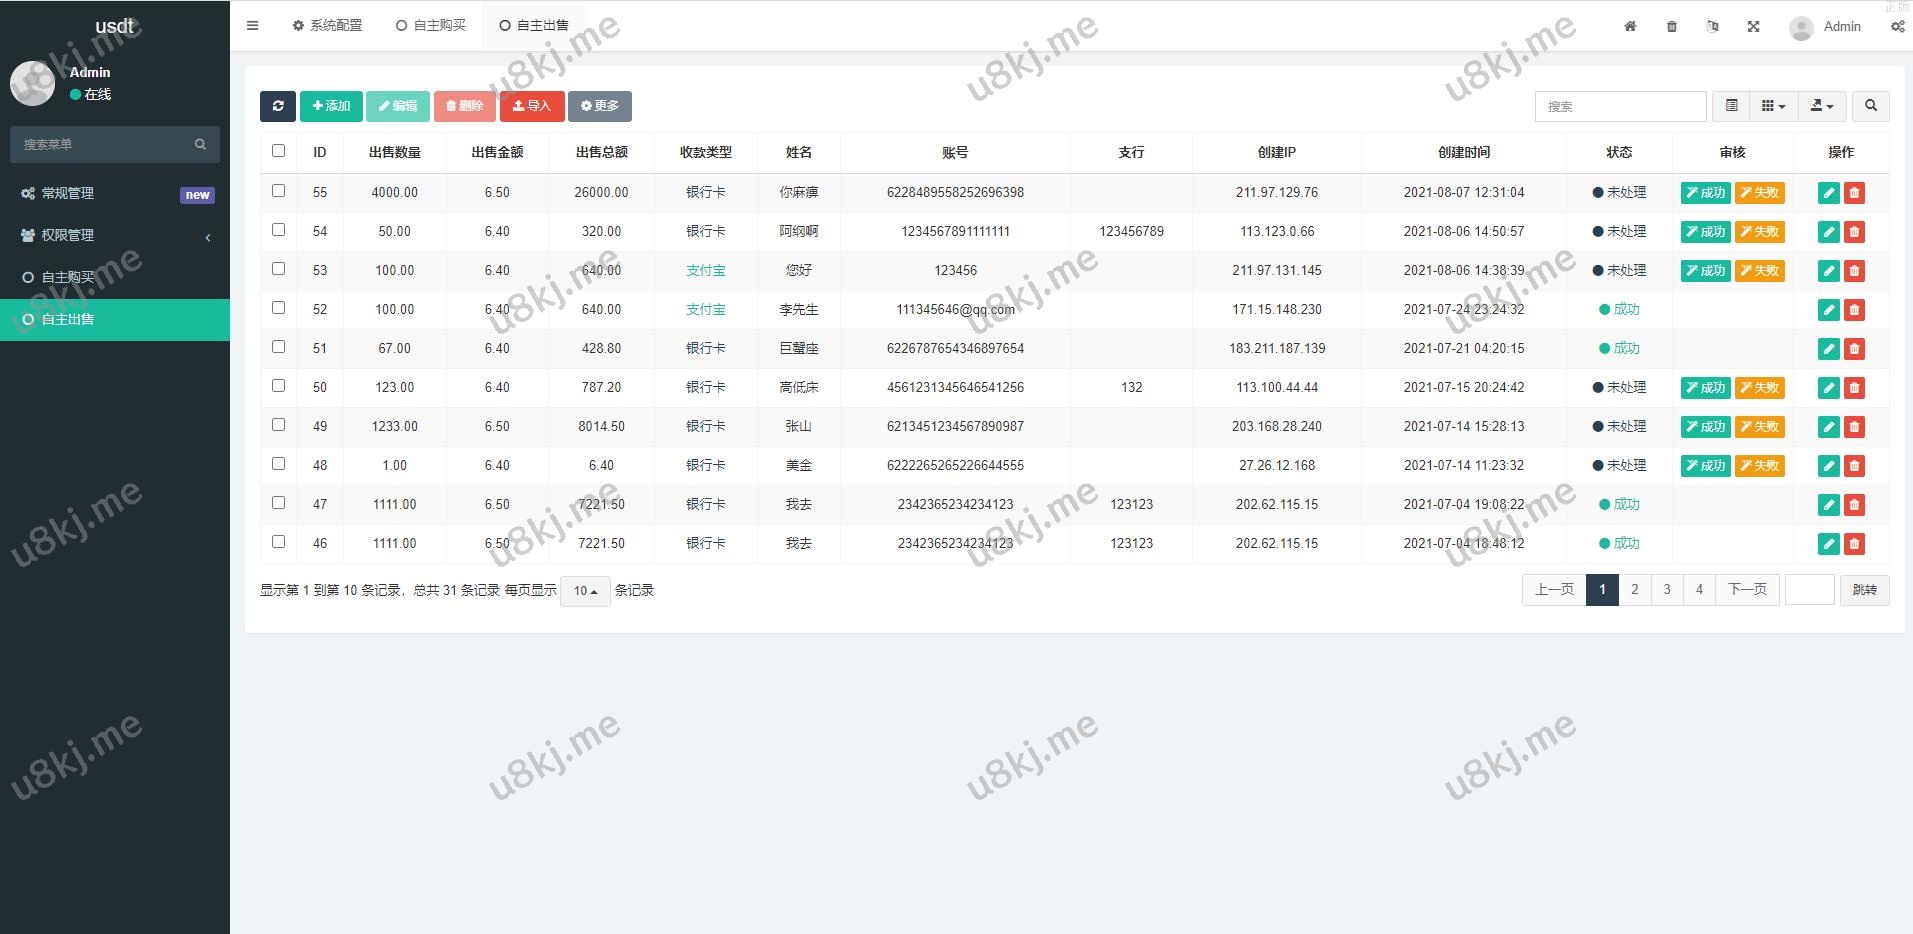This screenshot has height=934, width=1913.
Task: Click the refresh table icon button
Action: click(x=278, y=106)
